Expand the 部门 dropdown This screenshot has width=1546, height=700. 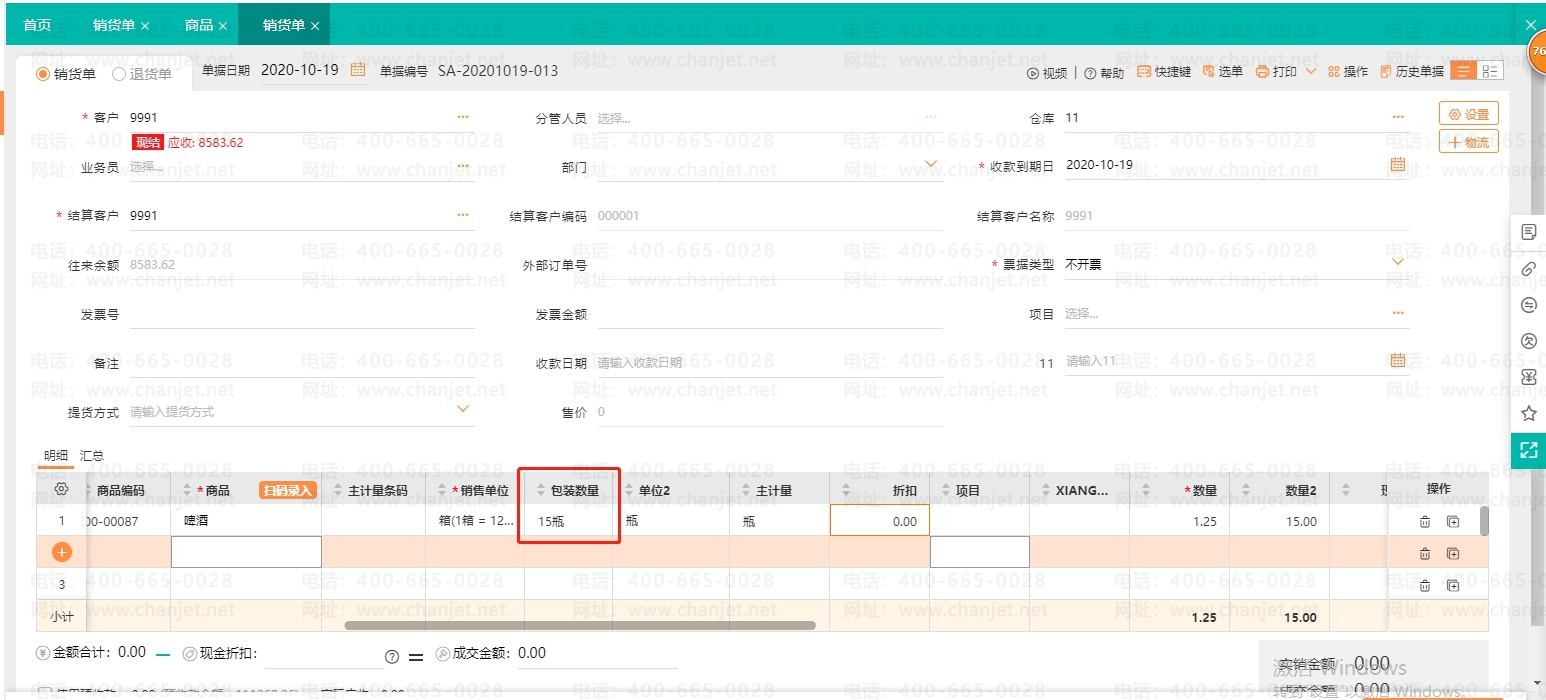(x=931, y=165)
